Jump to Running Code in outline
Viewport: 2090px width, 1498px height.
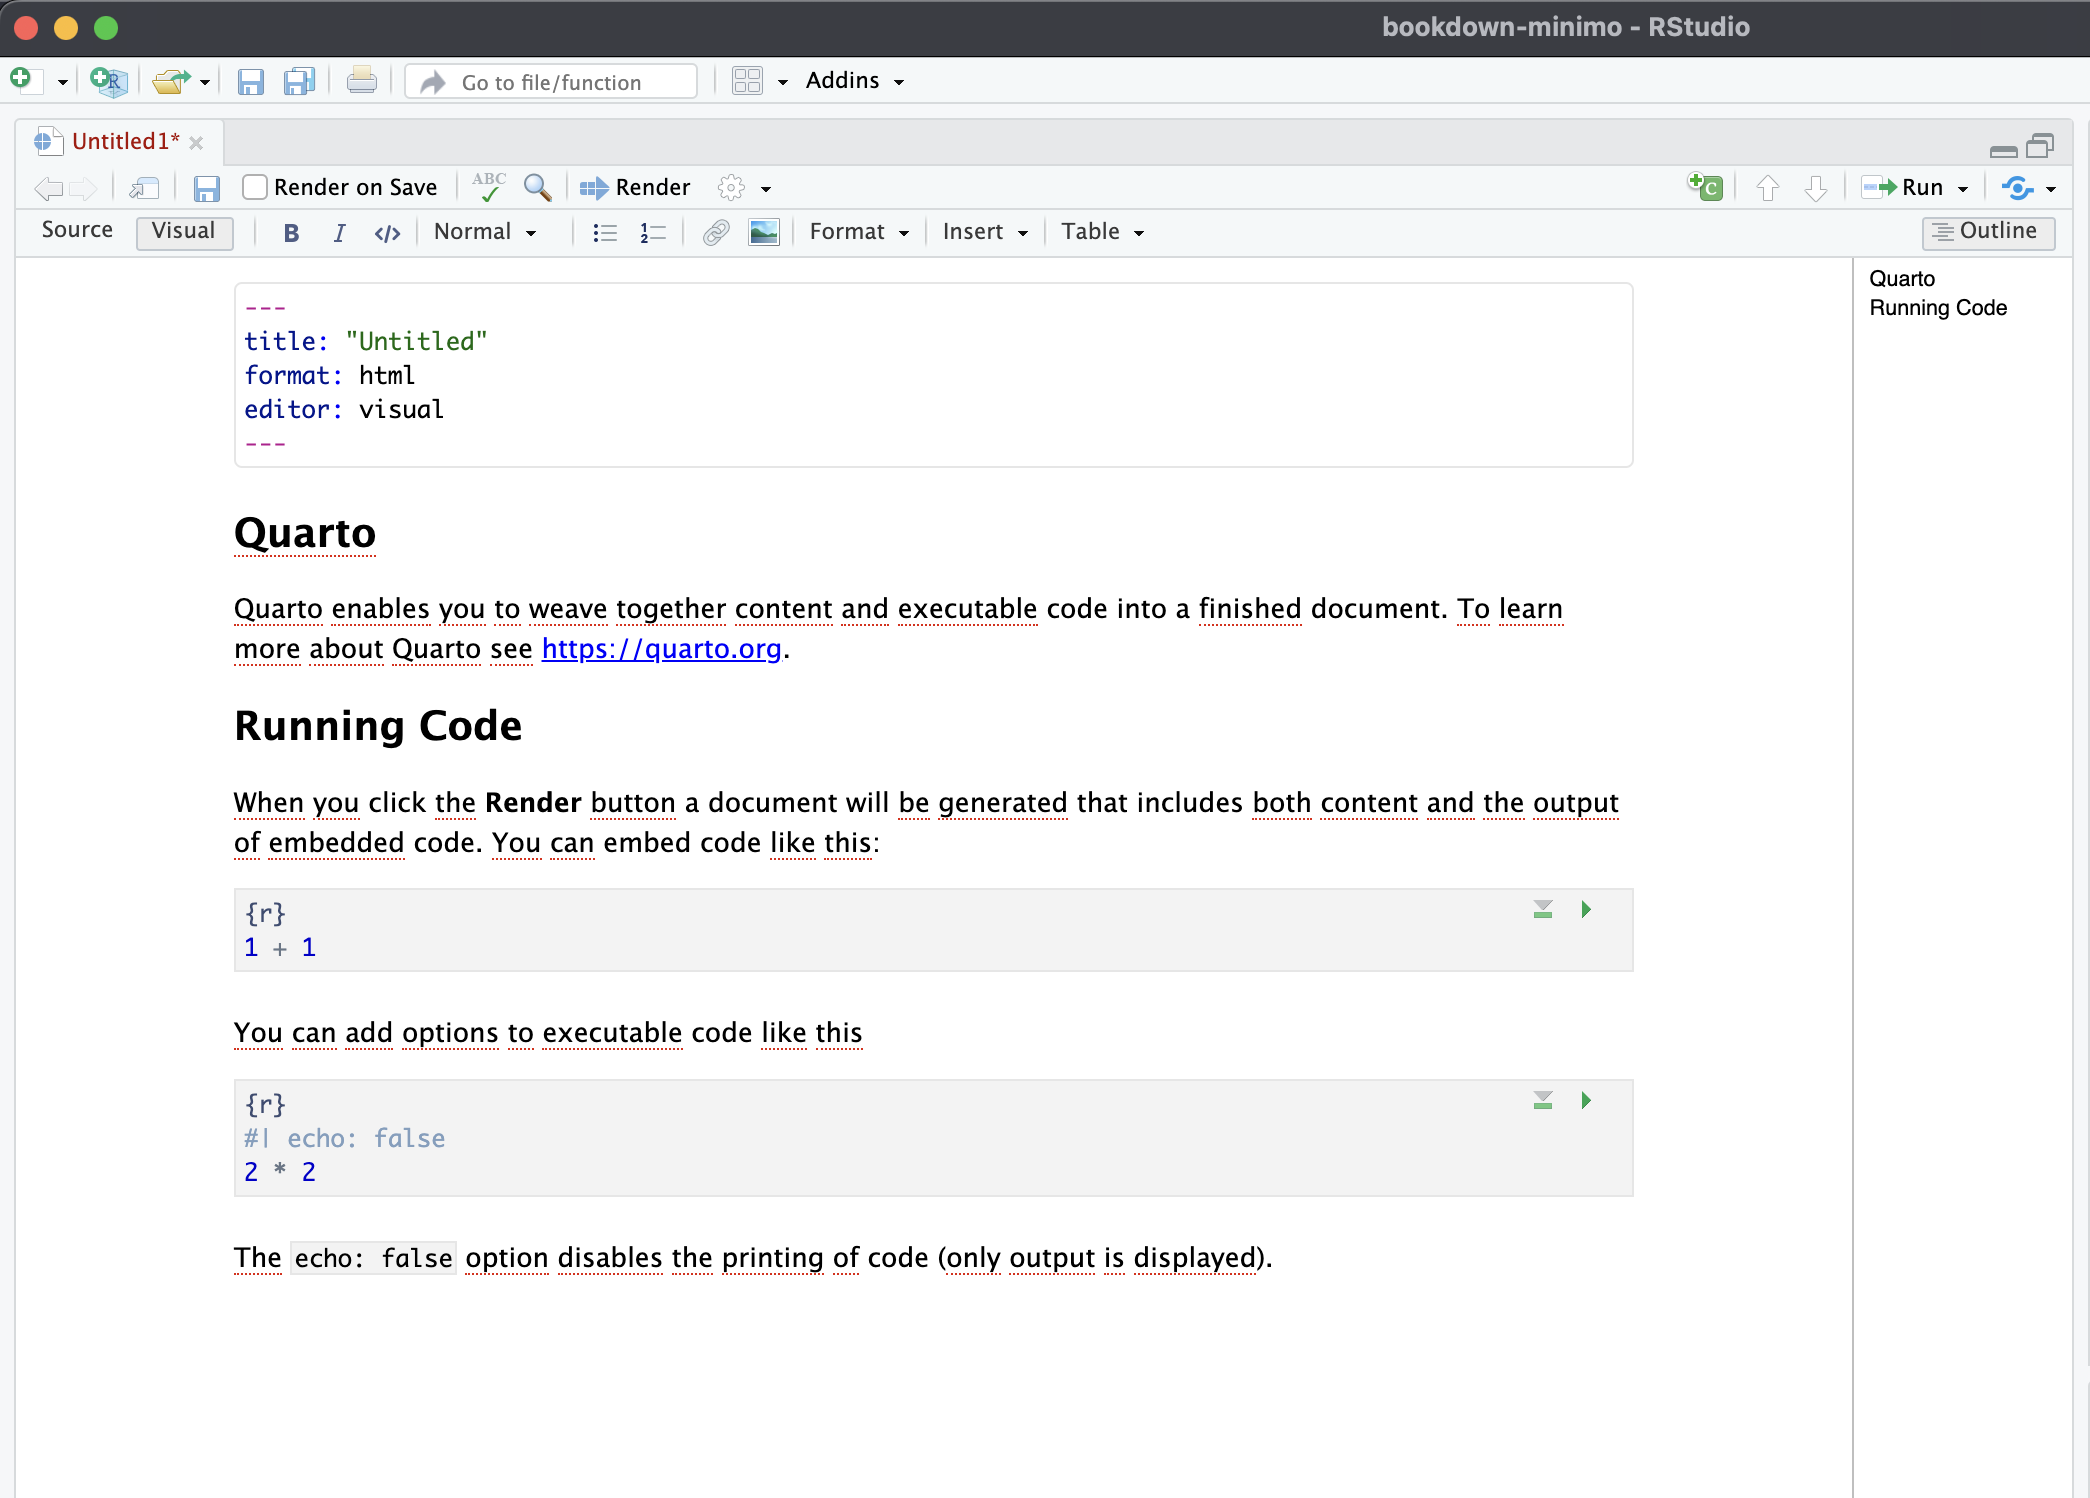coord(1938,307)
